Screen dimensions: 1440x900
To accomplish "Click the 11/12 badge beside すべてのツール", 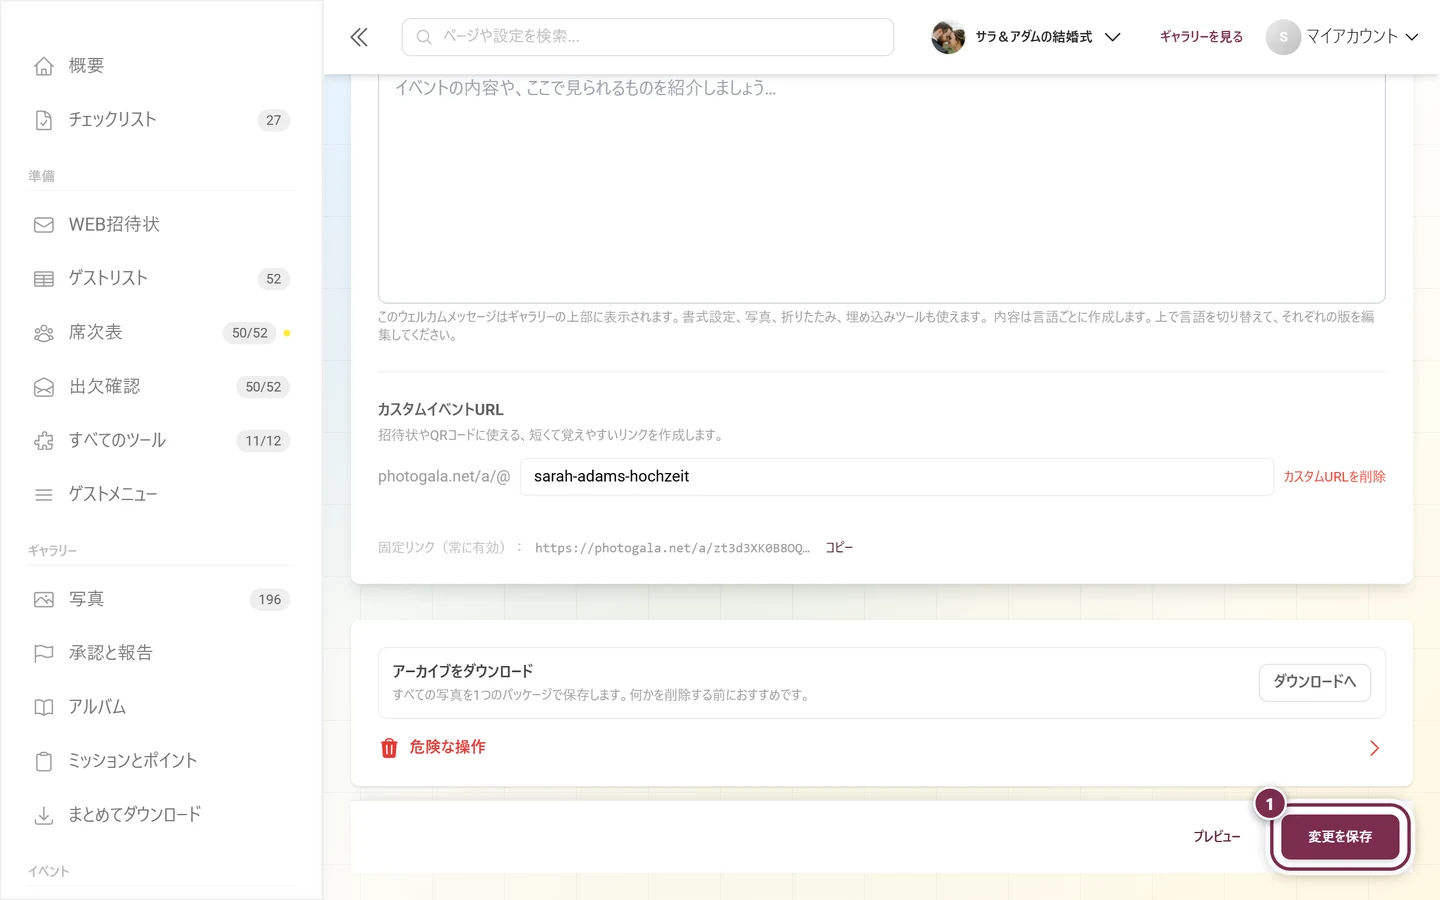I will [263, 441].
